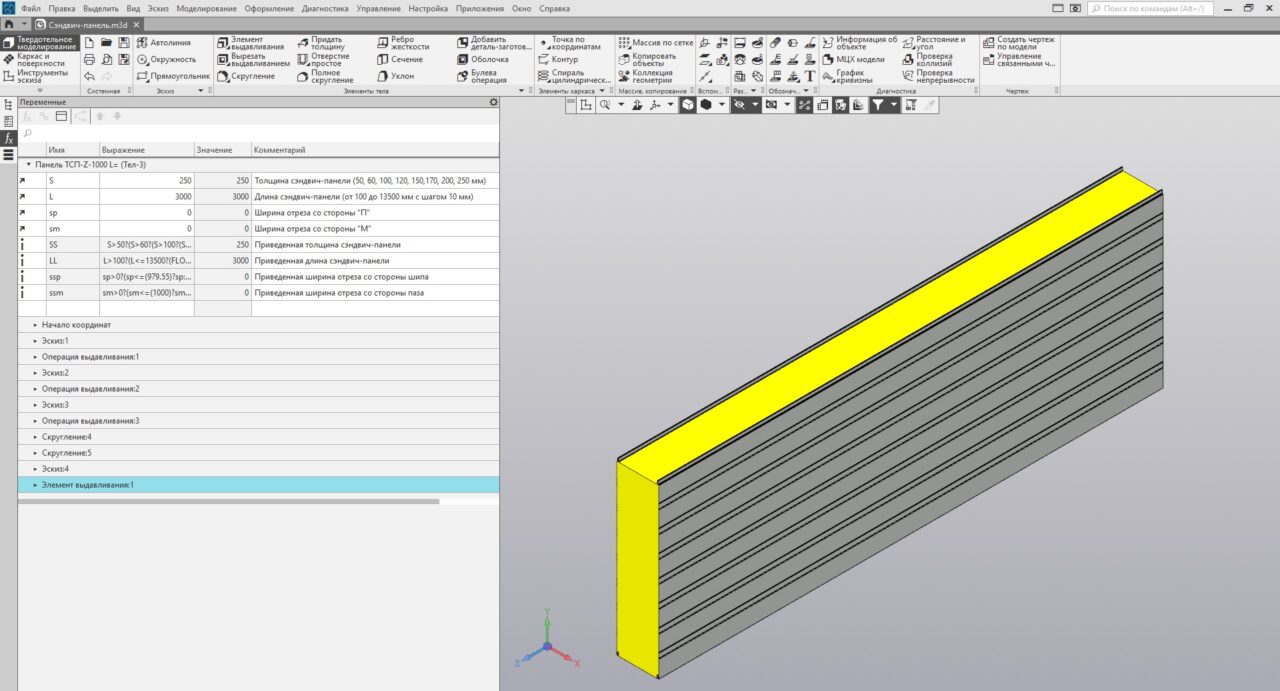
Task: Select the Сечение section tool
Action: click(x=399, y=59)
